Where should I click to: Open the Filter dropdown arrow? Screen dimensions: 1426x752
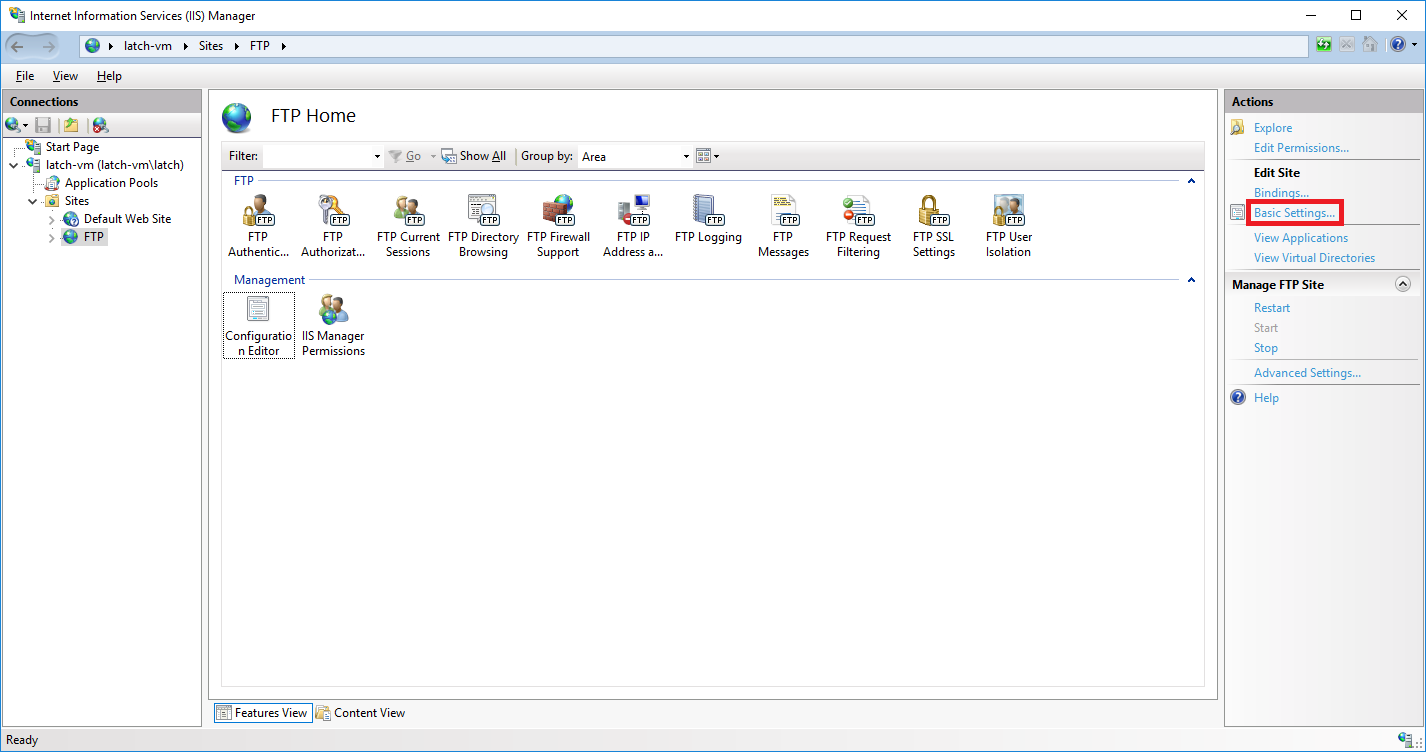click(x=377, y=157)
